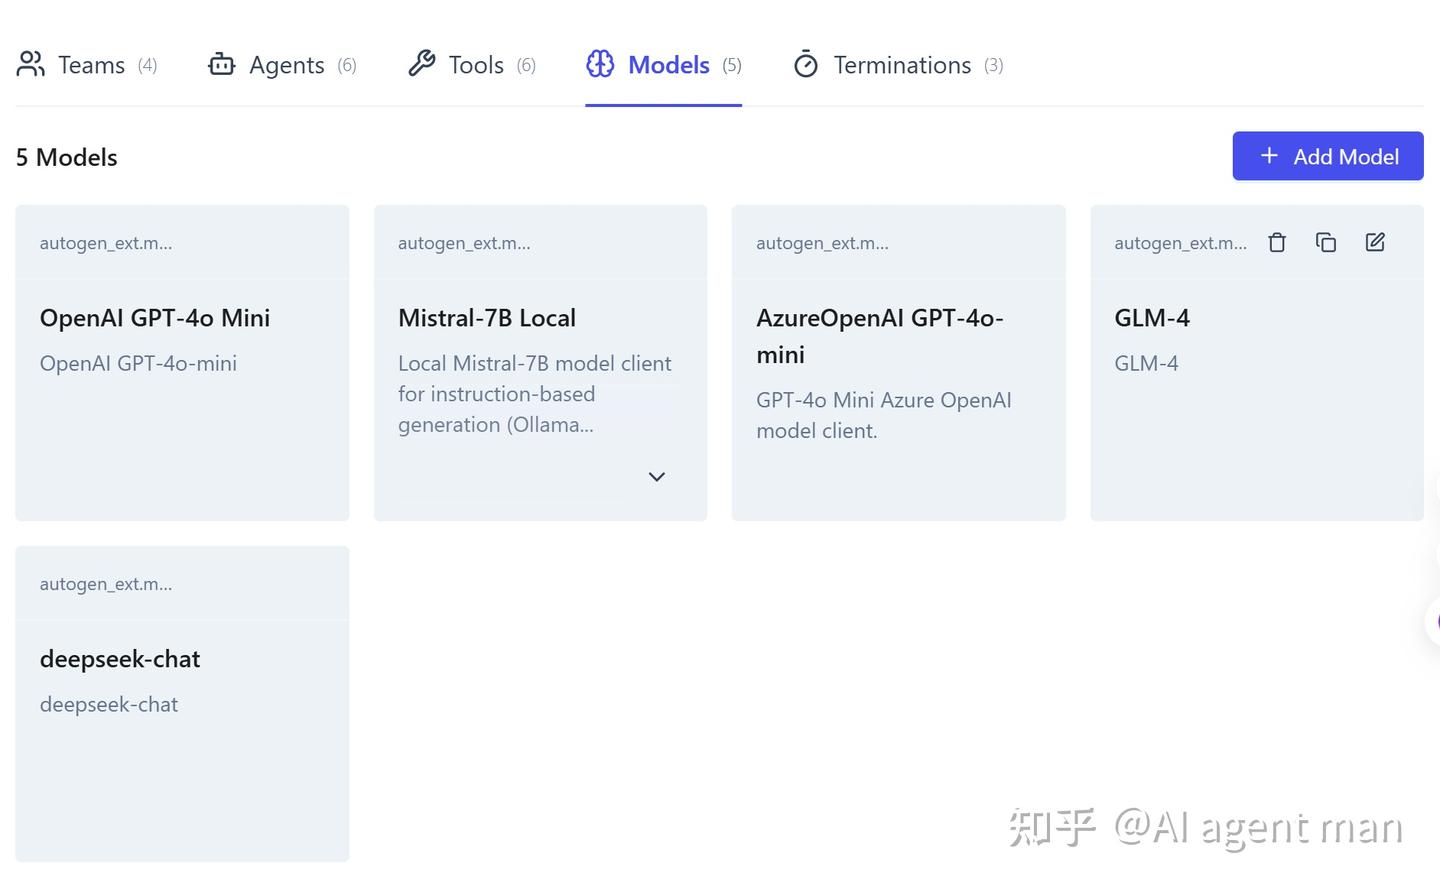Click the Add Model button
The image size is (1440, 892).
point(1328,156)
